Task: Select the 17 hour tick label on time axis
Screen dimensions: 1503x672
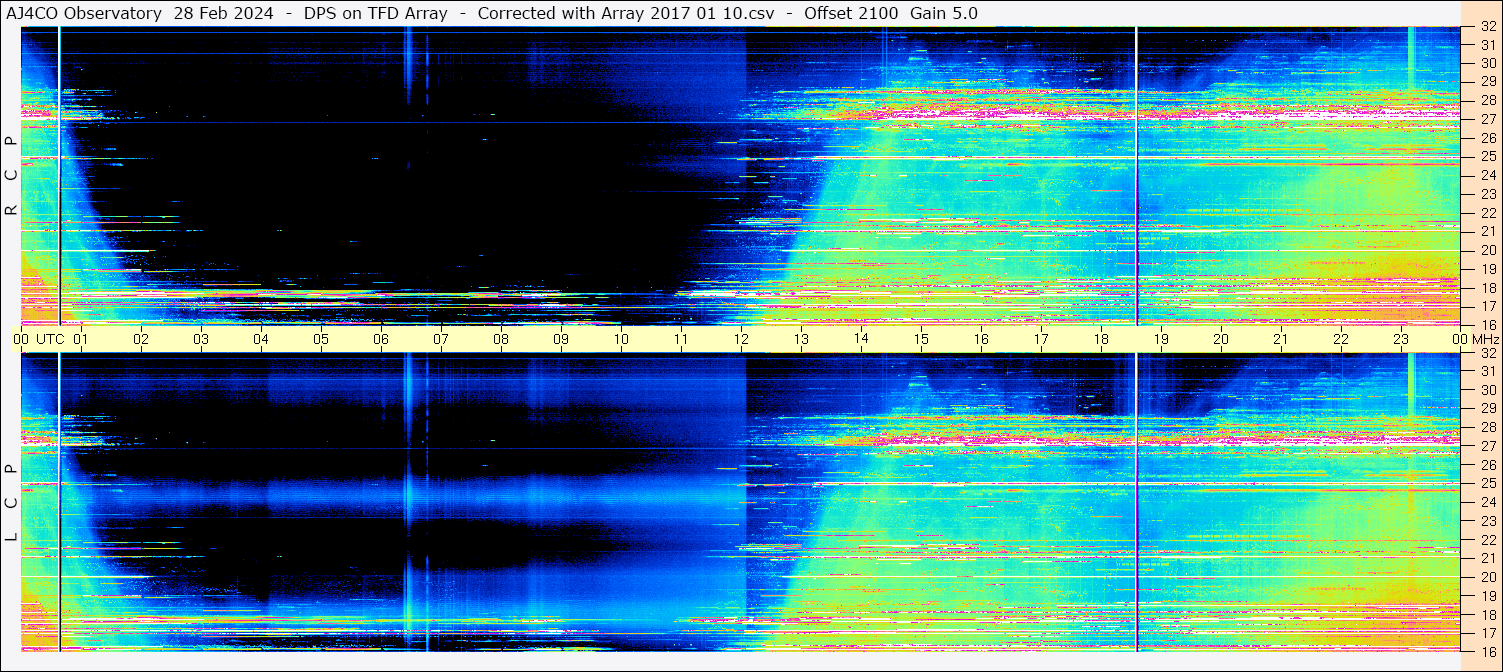Action: click(1041, 339)
